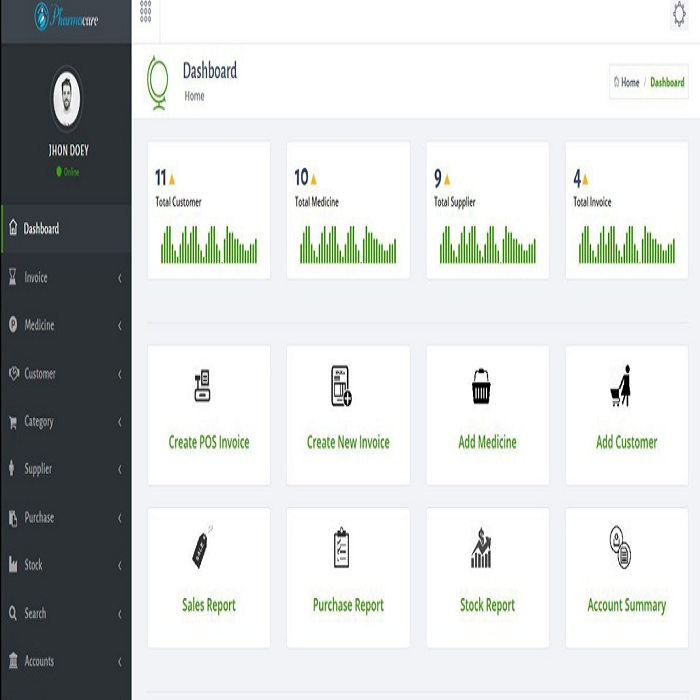Expand the Medicine sidebar menu
This screenshot has height=700, width=700.
65,325
